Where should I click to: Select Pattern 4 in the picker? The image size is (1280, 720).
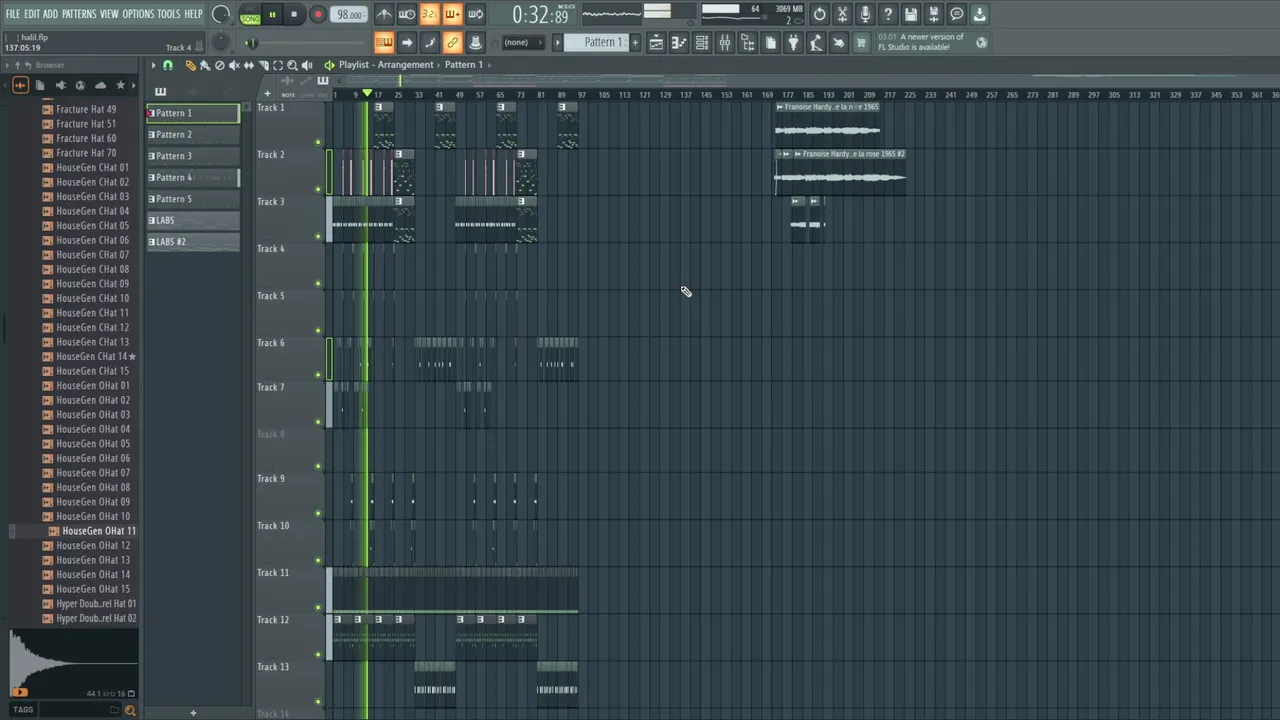click(x=193, y=177)
